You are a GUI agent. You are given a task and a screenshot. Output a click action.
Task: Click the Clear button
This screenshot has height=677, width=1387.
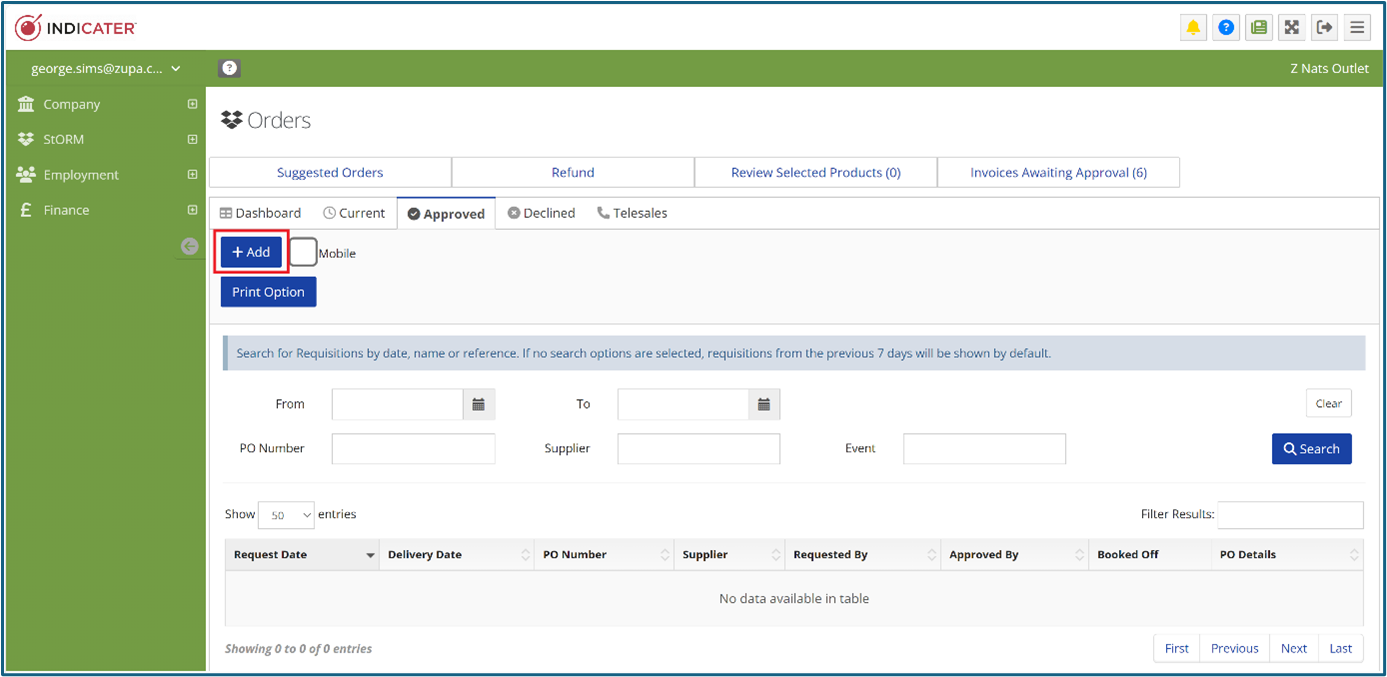coord(1328,403)
